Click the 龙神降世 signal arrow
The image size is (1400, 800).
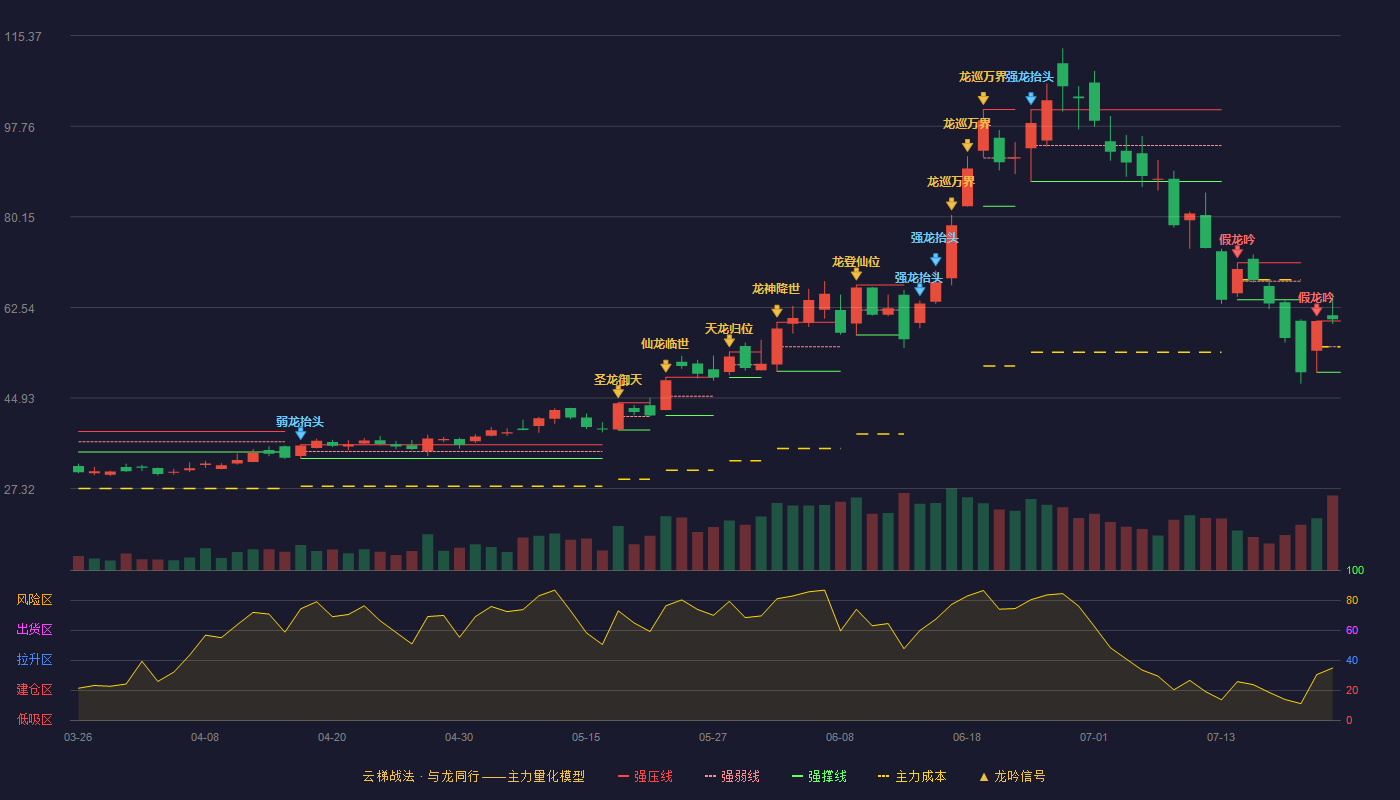click(x=777, y=311)
